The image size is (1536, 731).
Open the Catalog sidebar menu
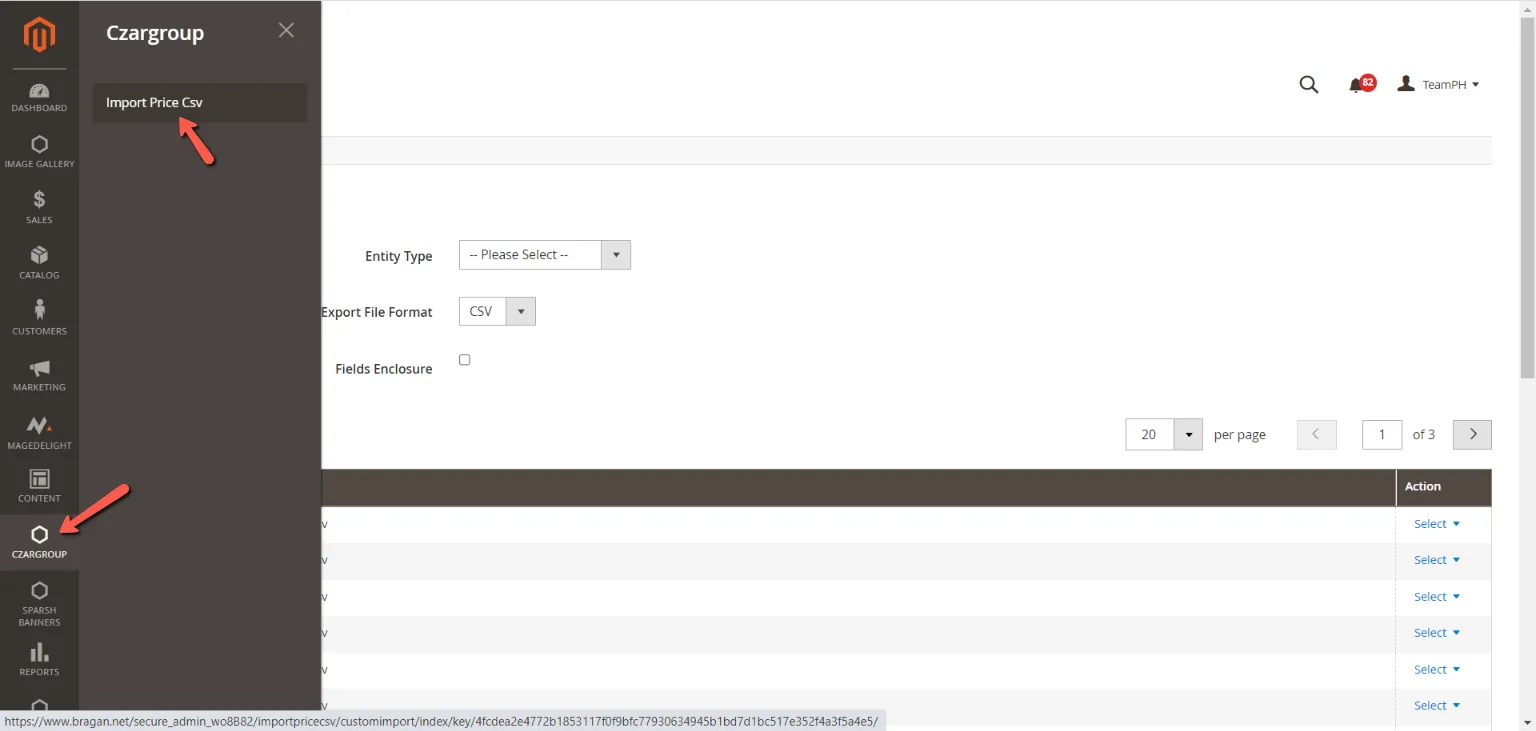pos(39,264)
